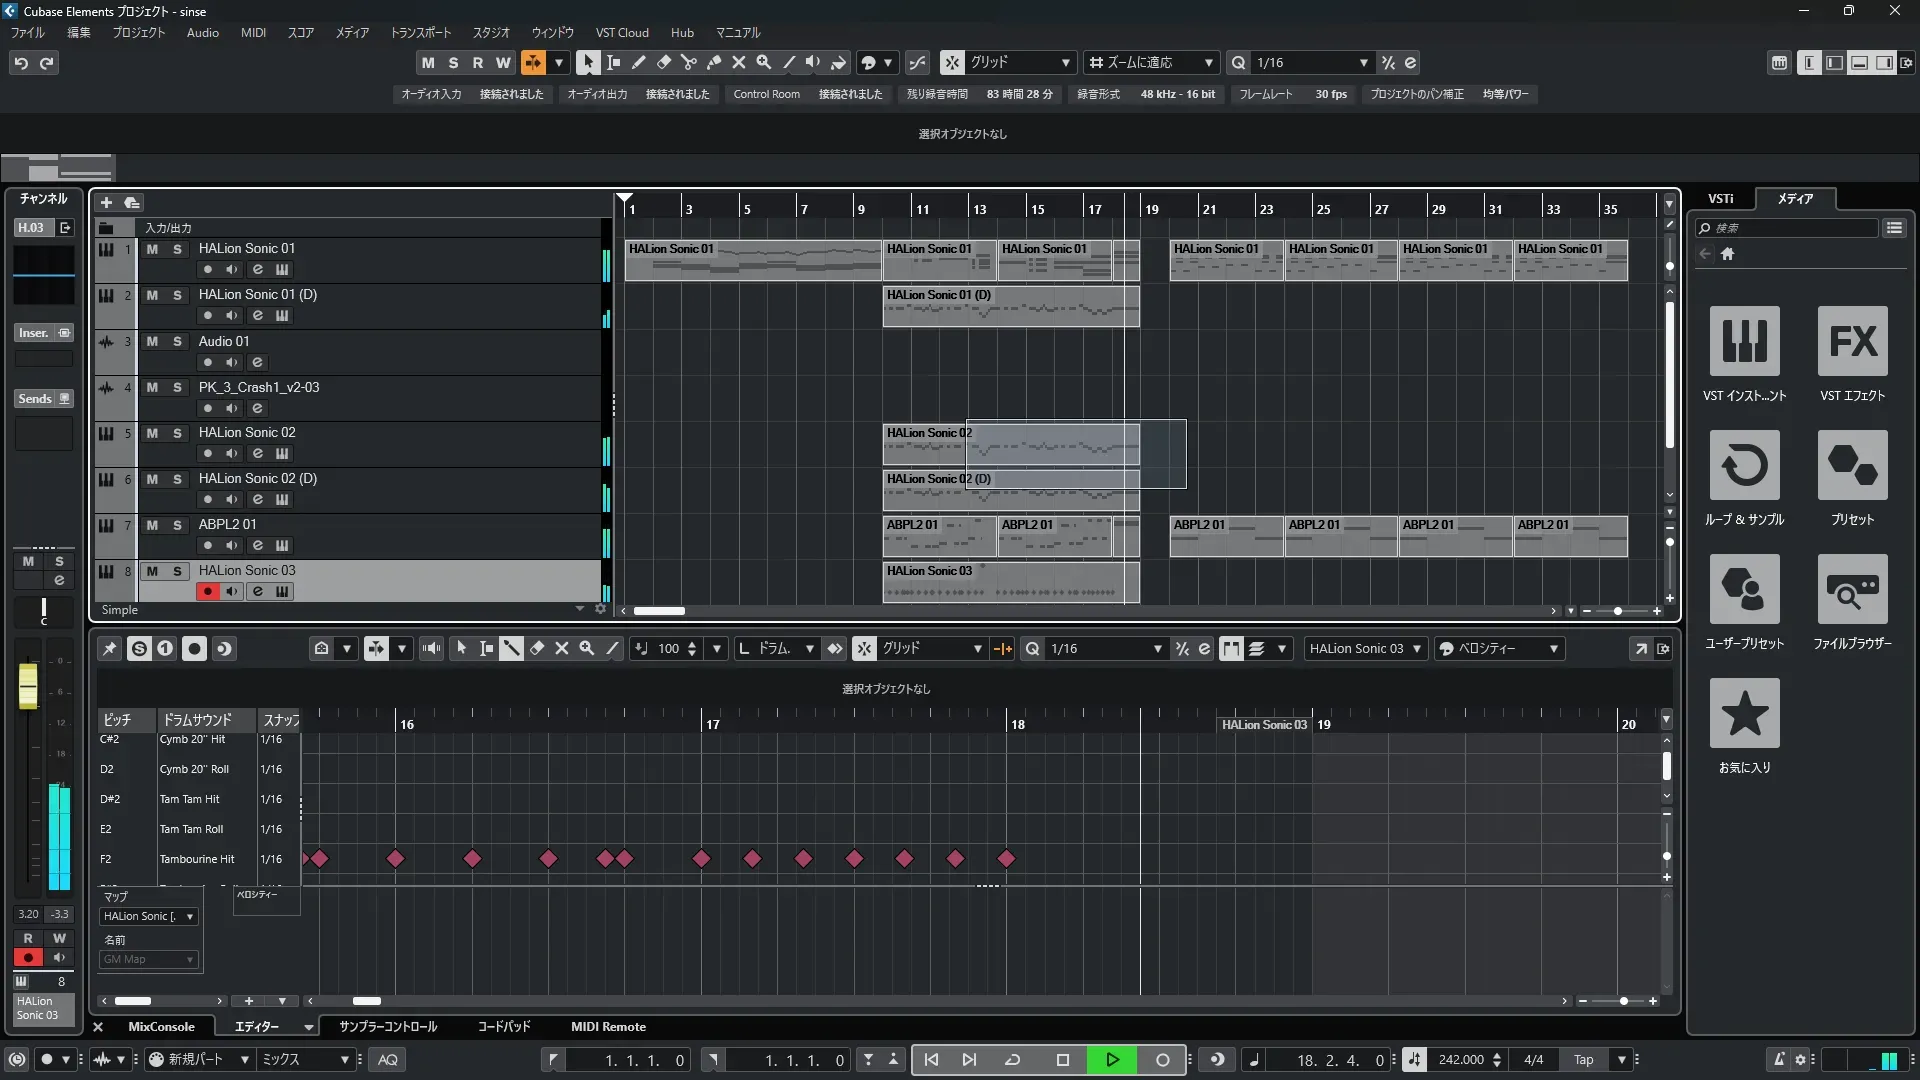The height and width of the screenshot is (1080, 1920).
Task: Expand the drum map selector dropdown
Action: (x=189, y=916)
